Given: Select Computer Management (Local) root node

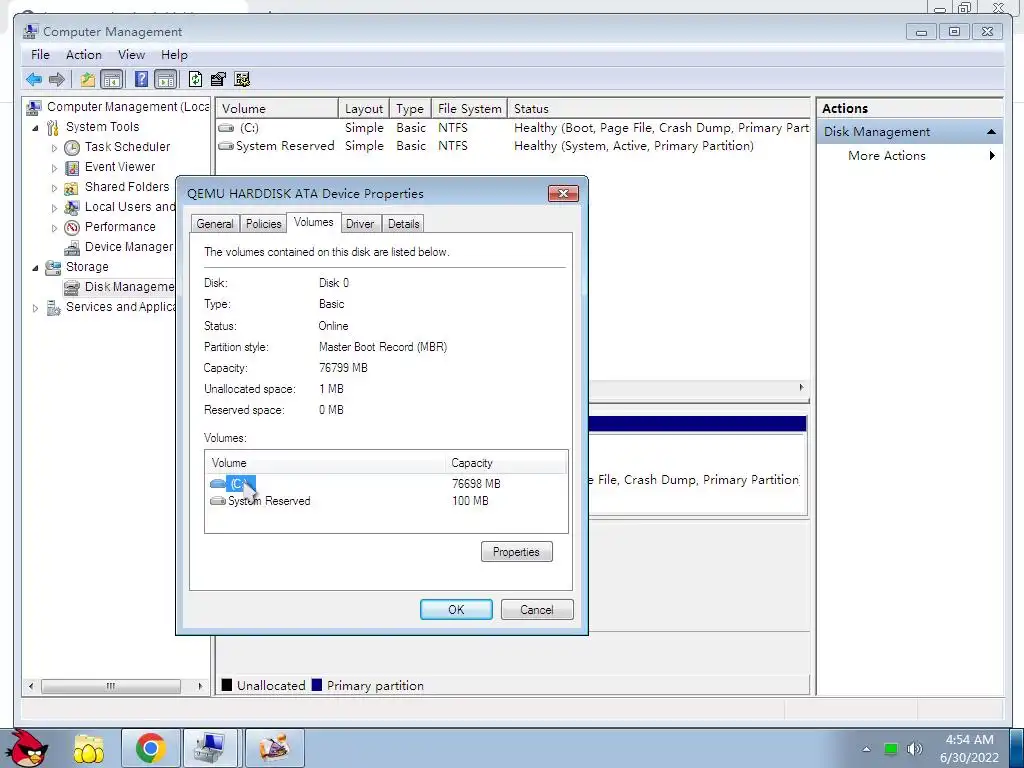Looking at the screenshot, I should [x=128, y=106].
